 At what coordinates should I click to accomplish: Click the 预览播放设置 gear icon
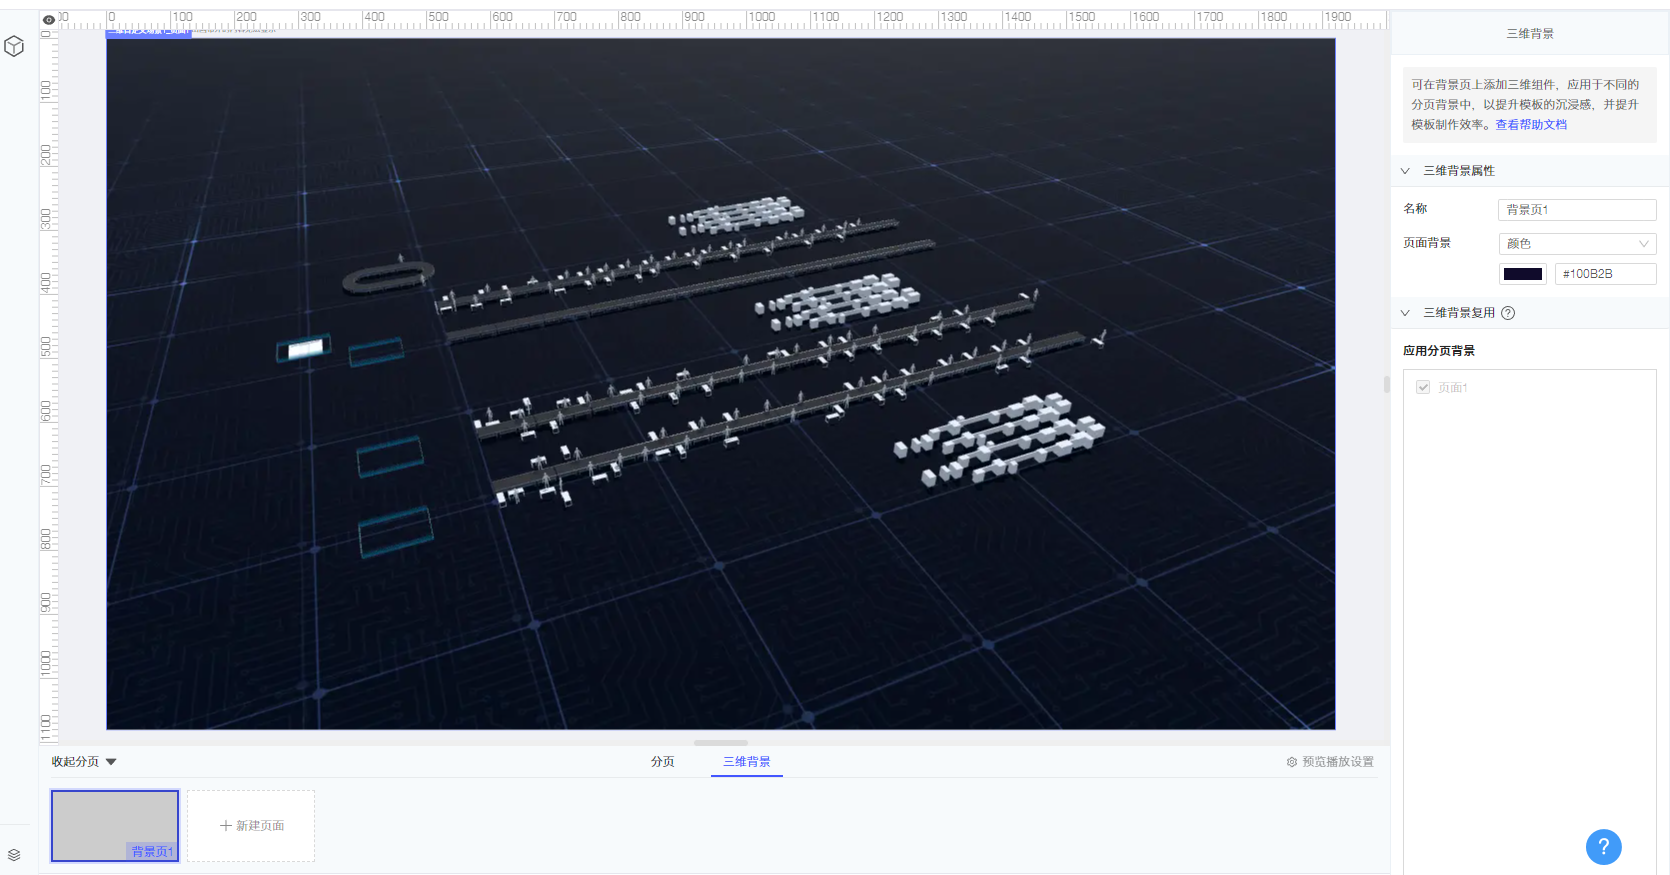point(1292,762)
